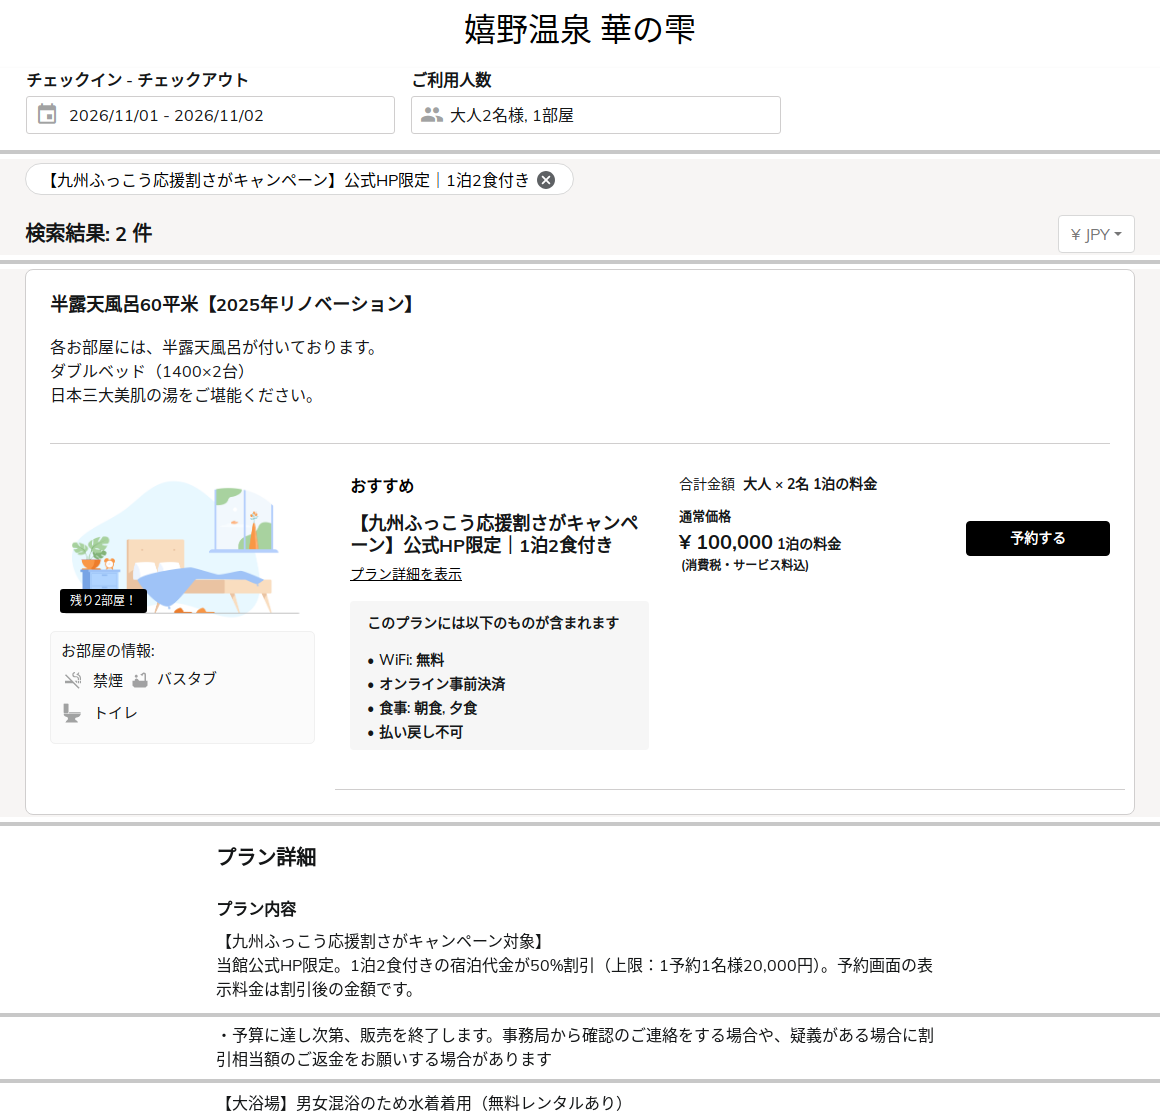Click the プラン詳細 section heading
The height and width of the screenshot is (1117, 1160).
(266, 857)
